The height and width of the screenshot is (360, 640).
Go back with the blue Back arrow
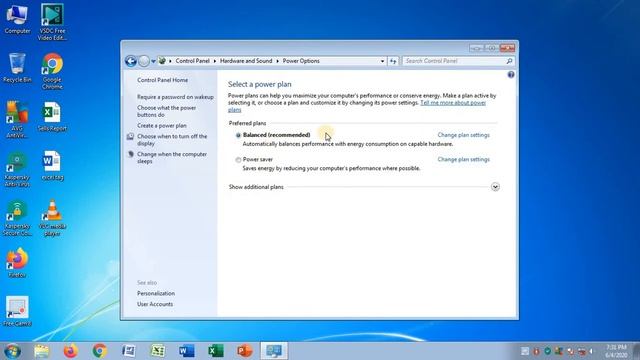click(131, 61)
